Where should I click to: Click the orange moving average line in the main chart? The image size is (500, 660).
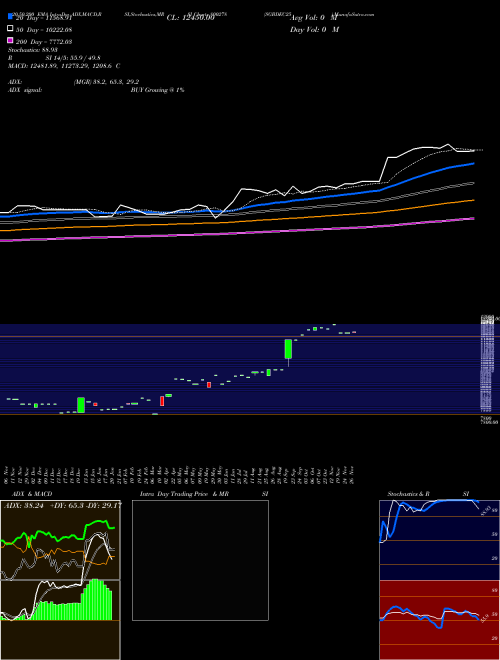coord(237,221)
